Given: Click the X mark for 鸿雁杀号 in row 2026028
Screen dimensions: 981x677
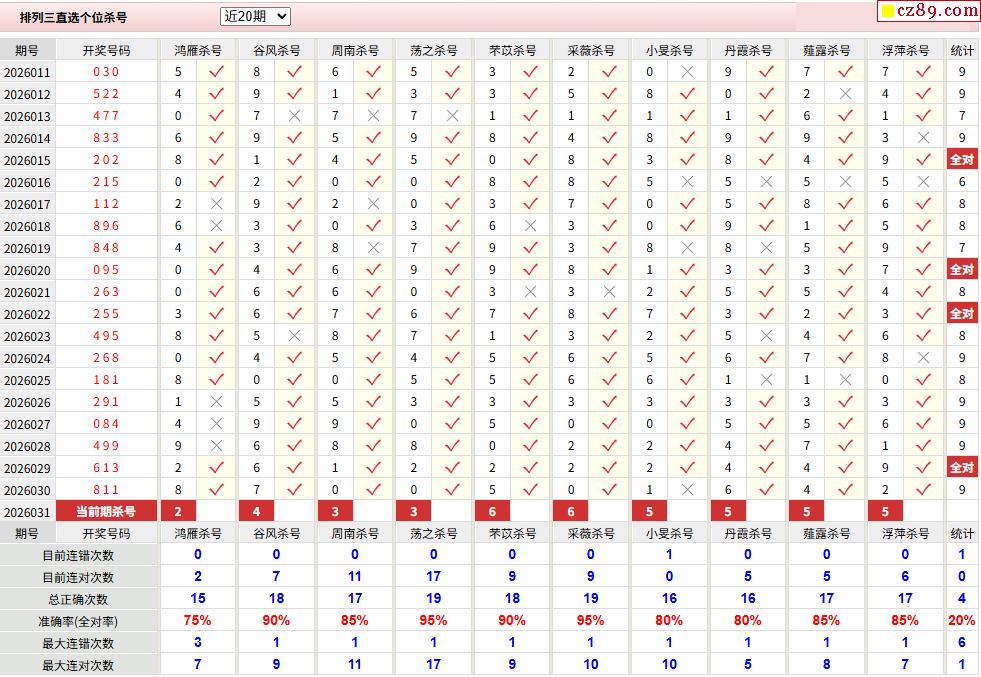Looking at the screenshot, I should coord(216,446).
